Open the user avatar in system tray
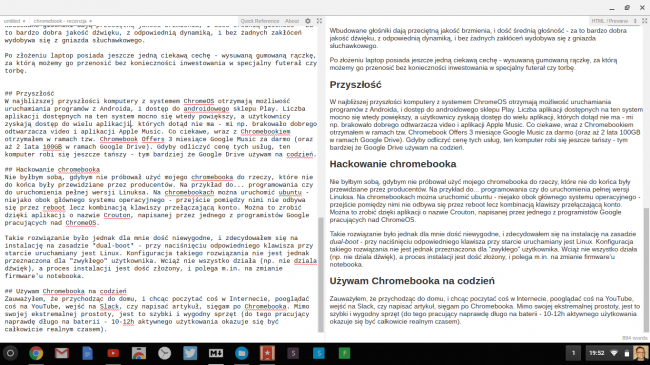The image size is (650, 365). tap(640, 353)
